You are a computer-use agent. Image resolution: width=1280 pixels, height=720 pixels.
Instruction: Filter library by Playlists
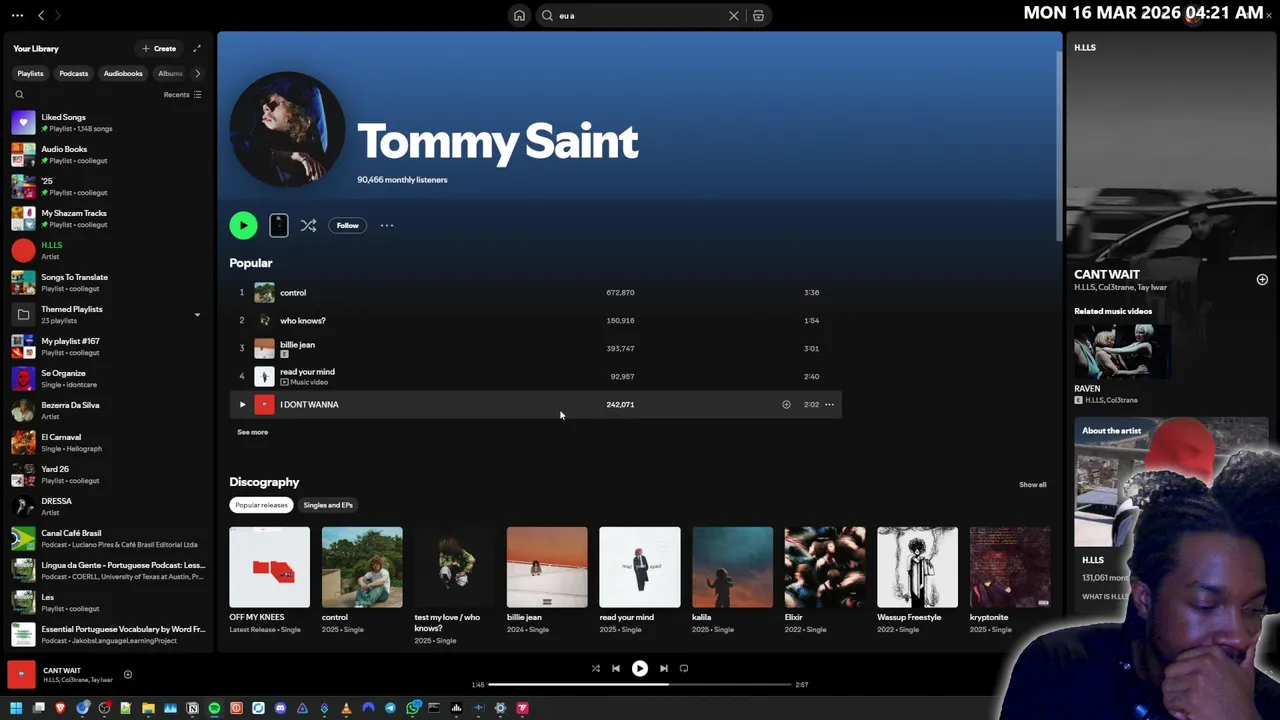click(x=30, y=73)
